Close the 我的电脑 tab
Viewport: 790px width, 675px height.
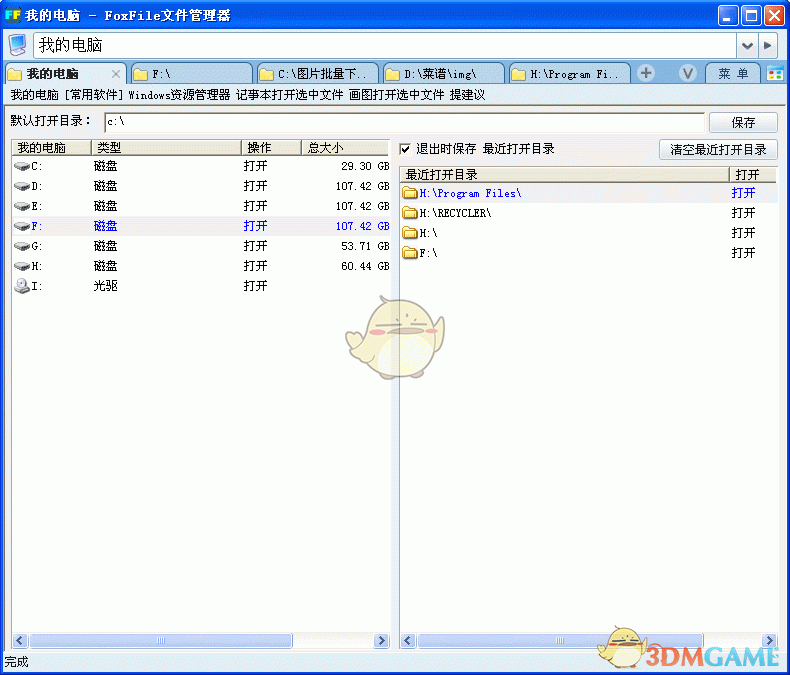[115, 74]
